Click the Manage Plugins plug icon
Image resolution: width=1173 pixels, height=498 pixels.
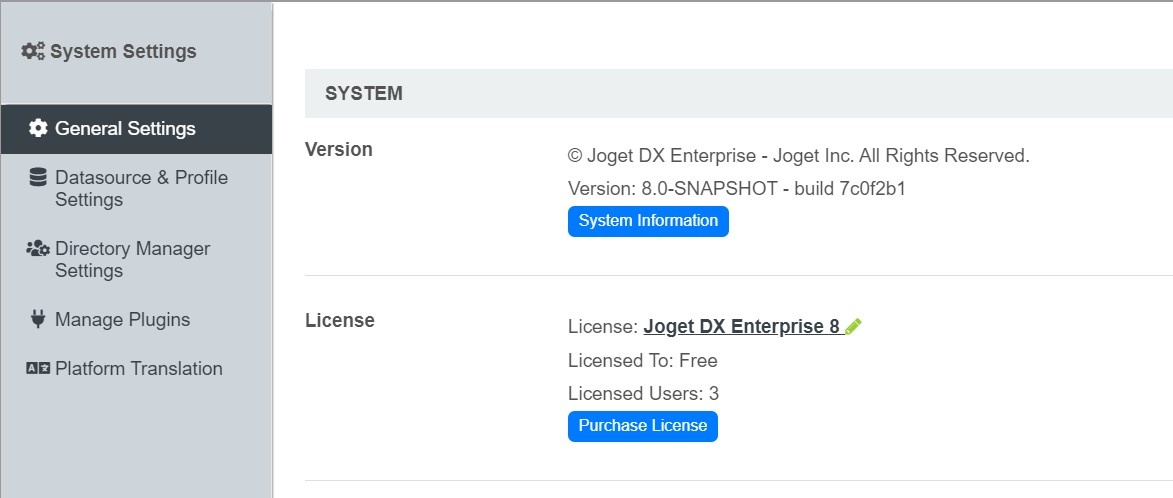pos(37,319)
